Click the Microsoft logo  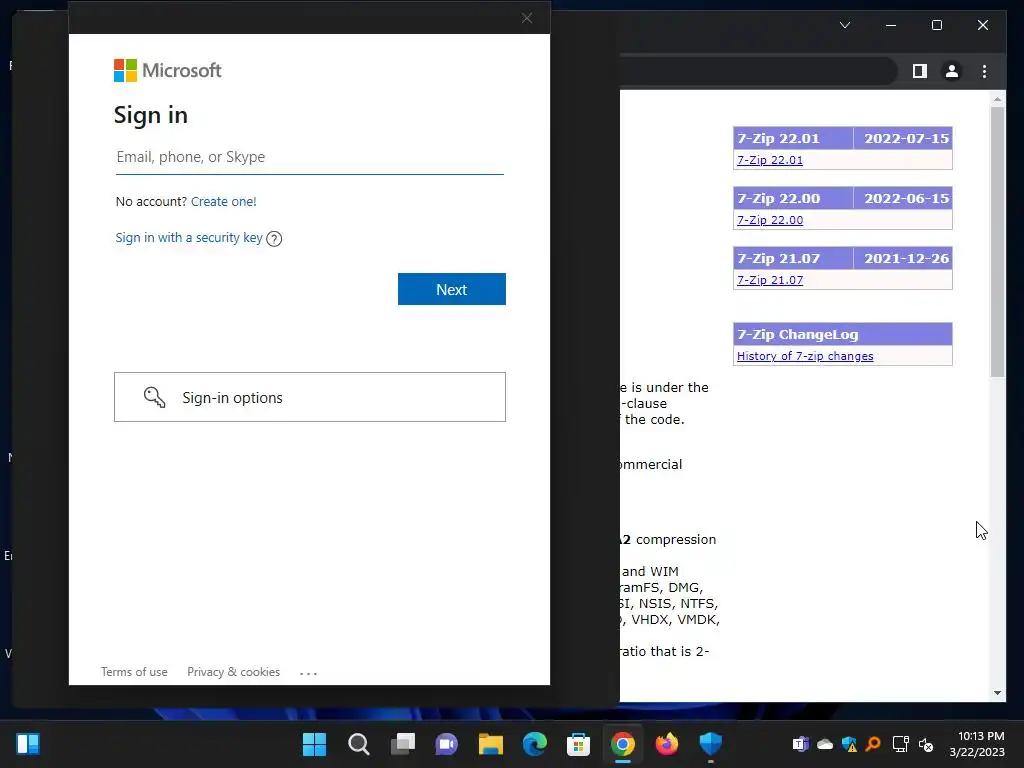168,71
